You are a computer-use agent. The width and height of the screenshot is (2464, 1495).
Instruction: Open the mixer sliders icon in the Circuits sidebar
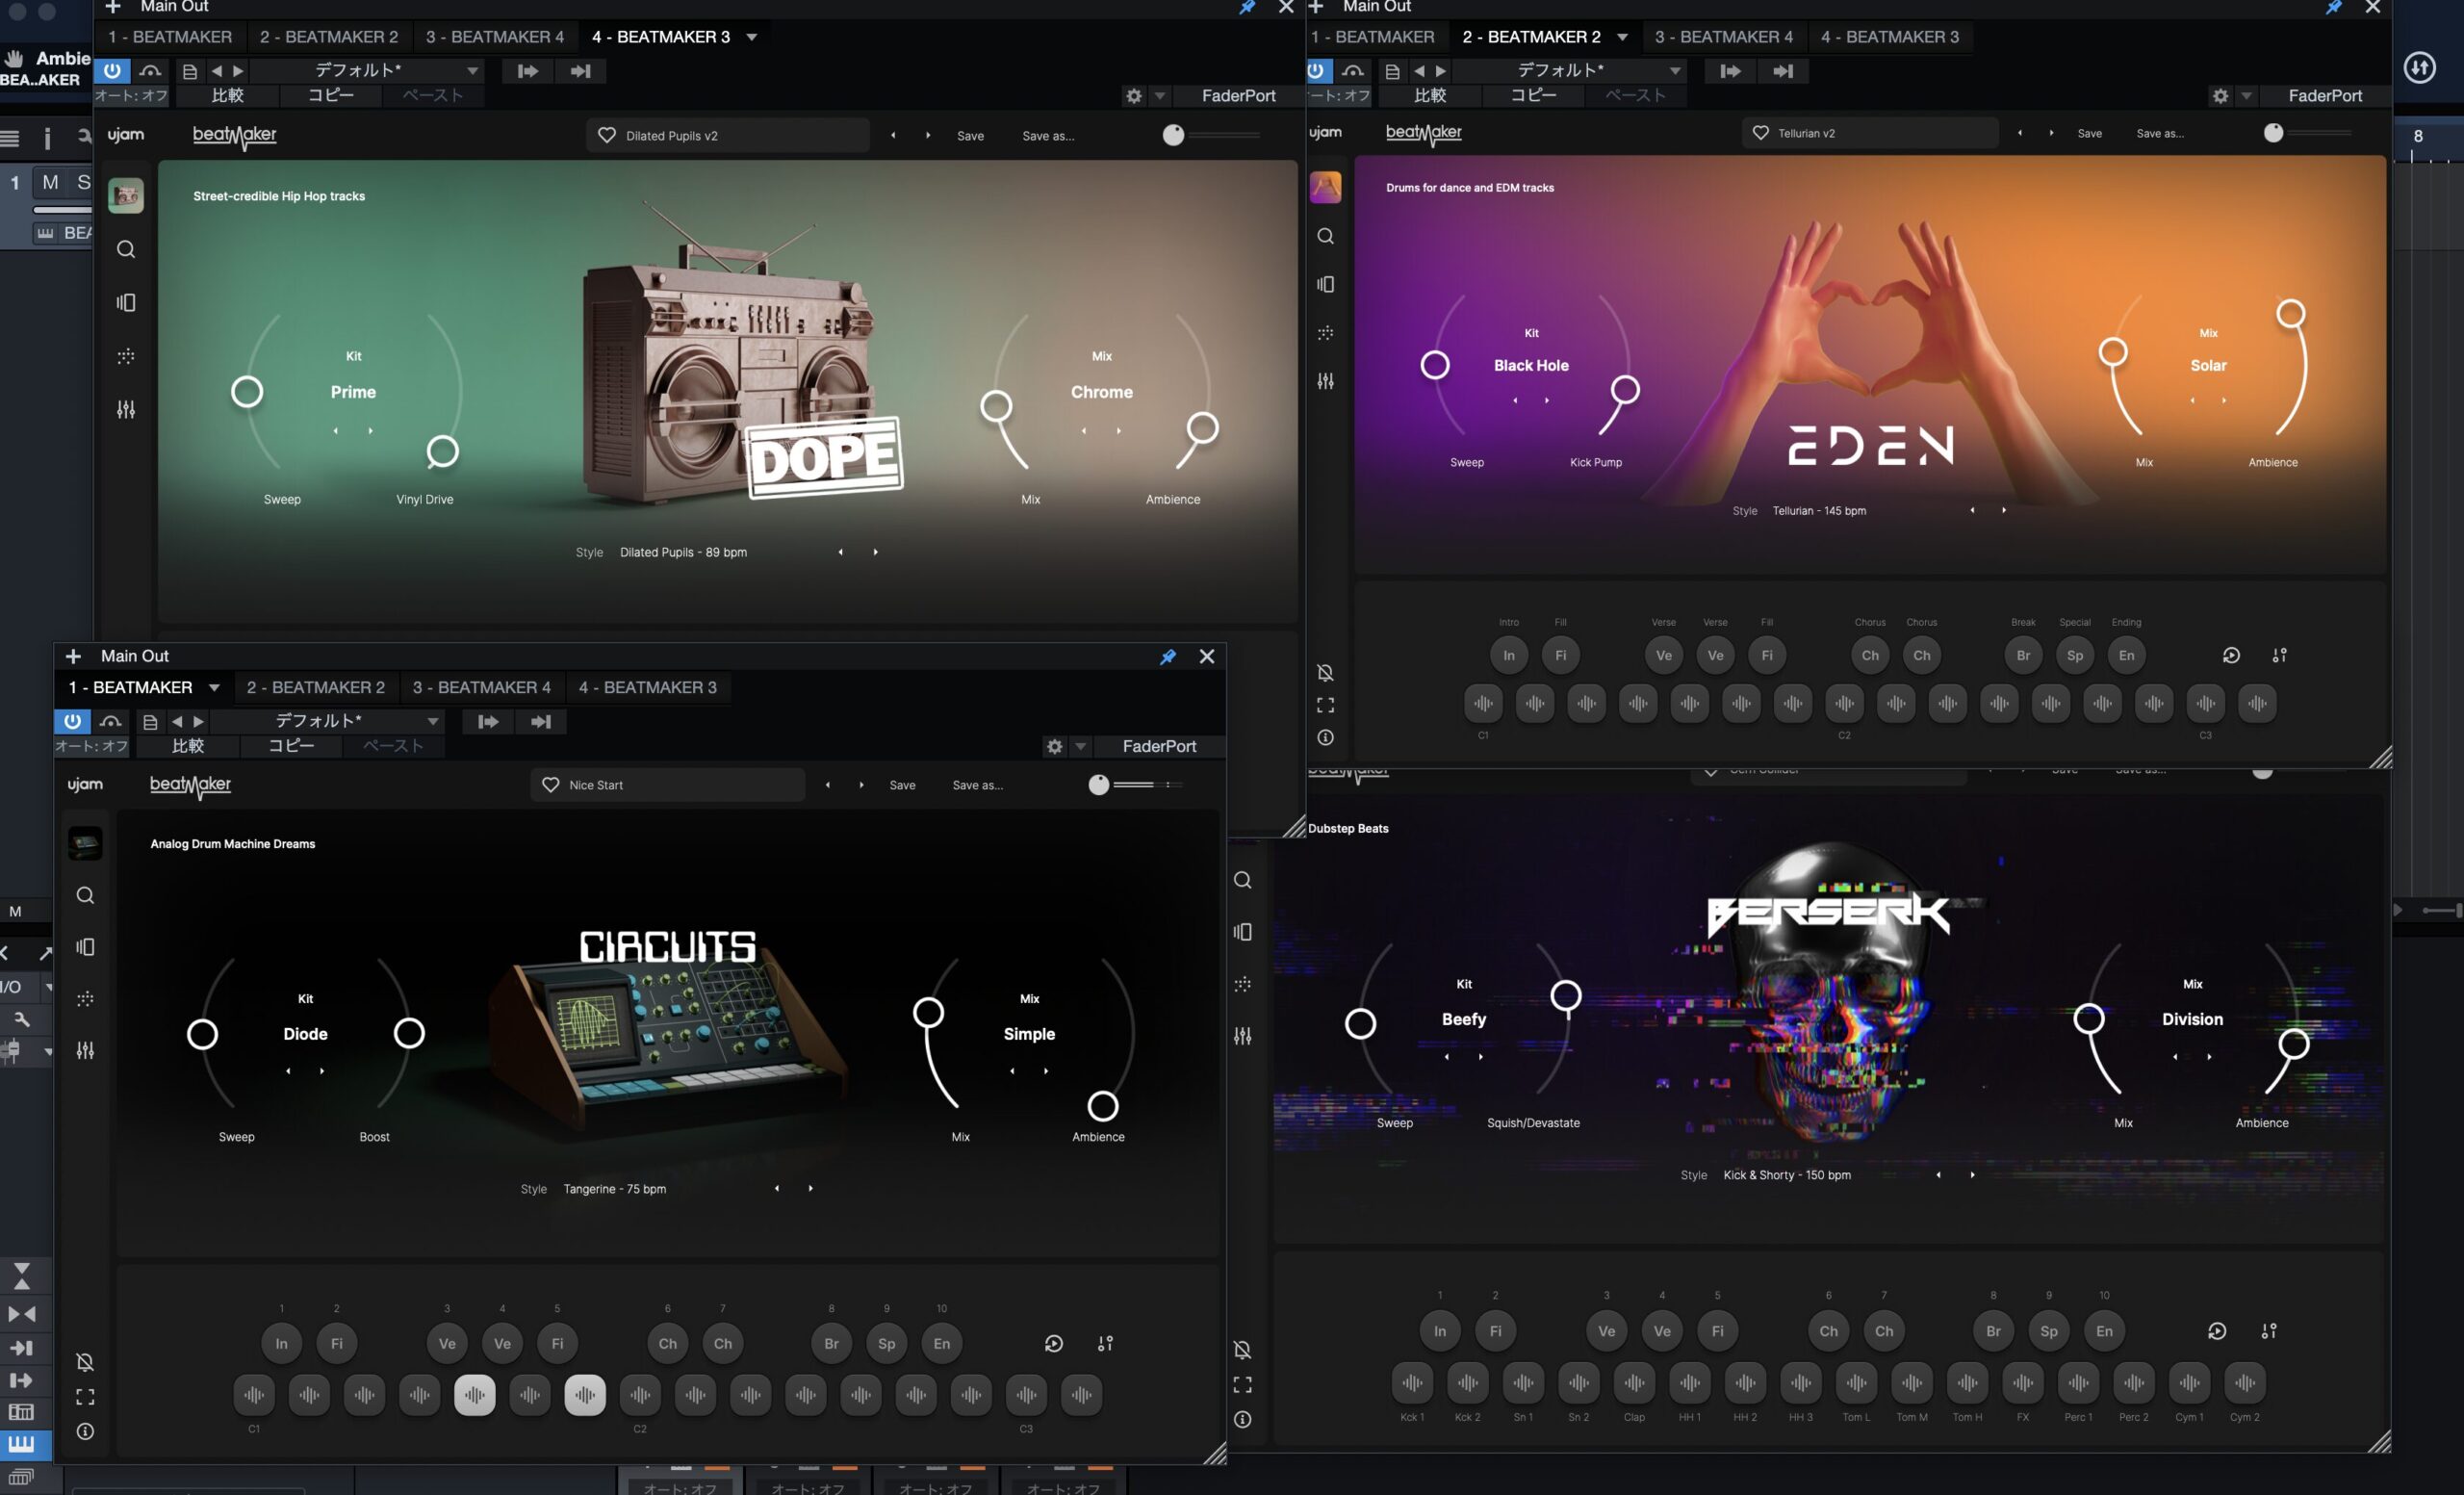tap(85, 1050)
